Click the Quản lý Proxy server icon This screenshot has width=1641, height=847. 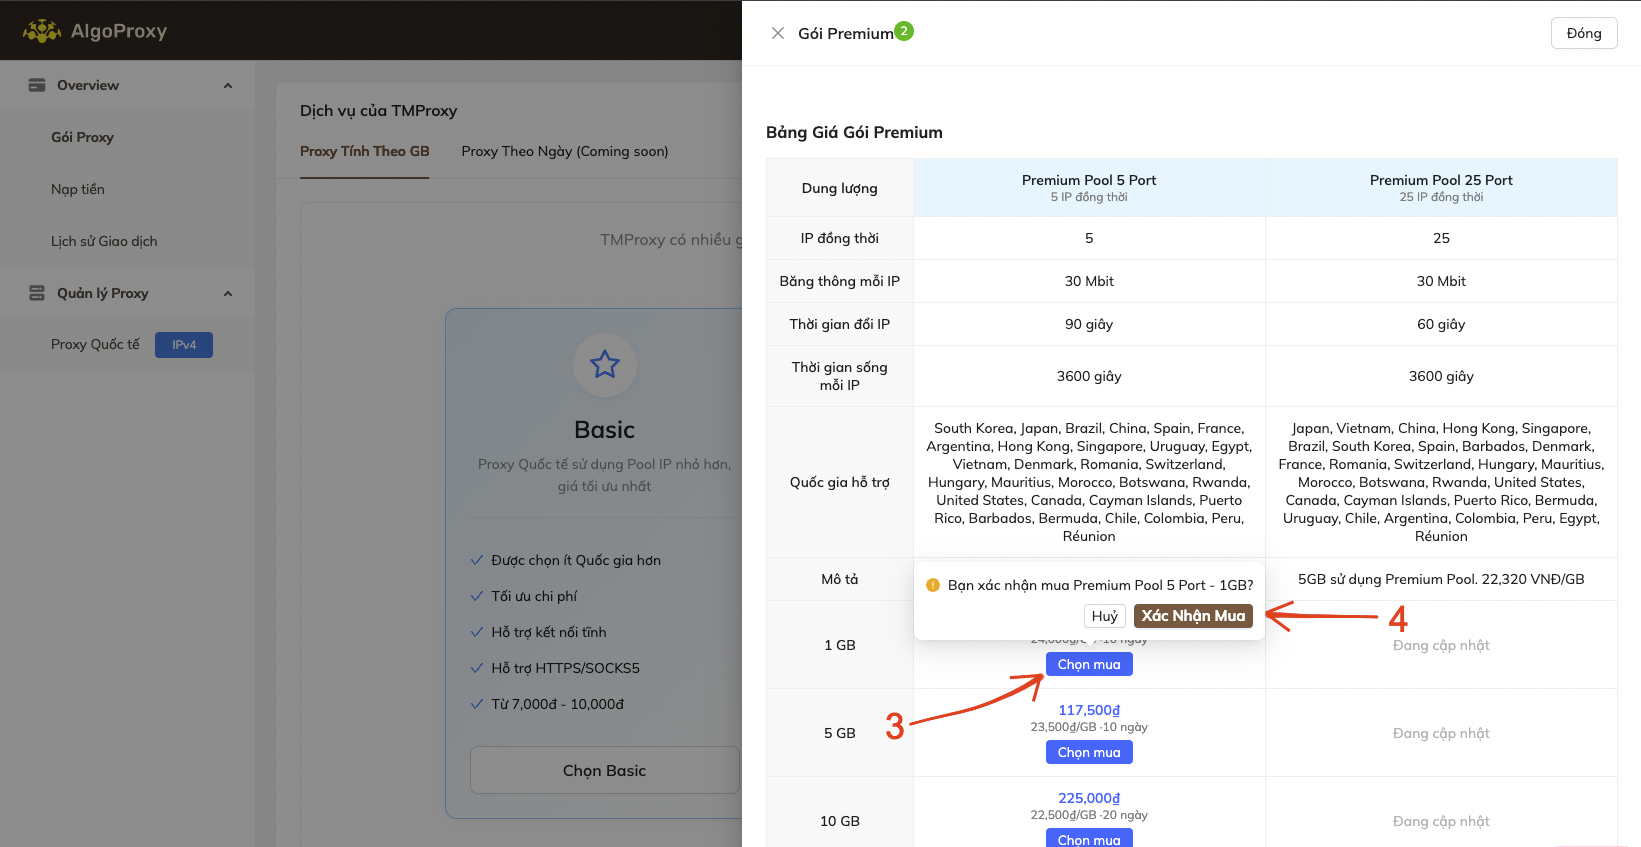pyautogui.click(x=37, y=293)
